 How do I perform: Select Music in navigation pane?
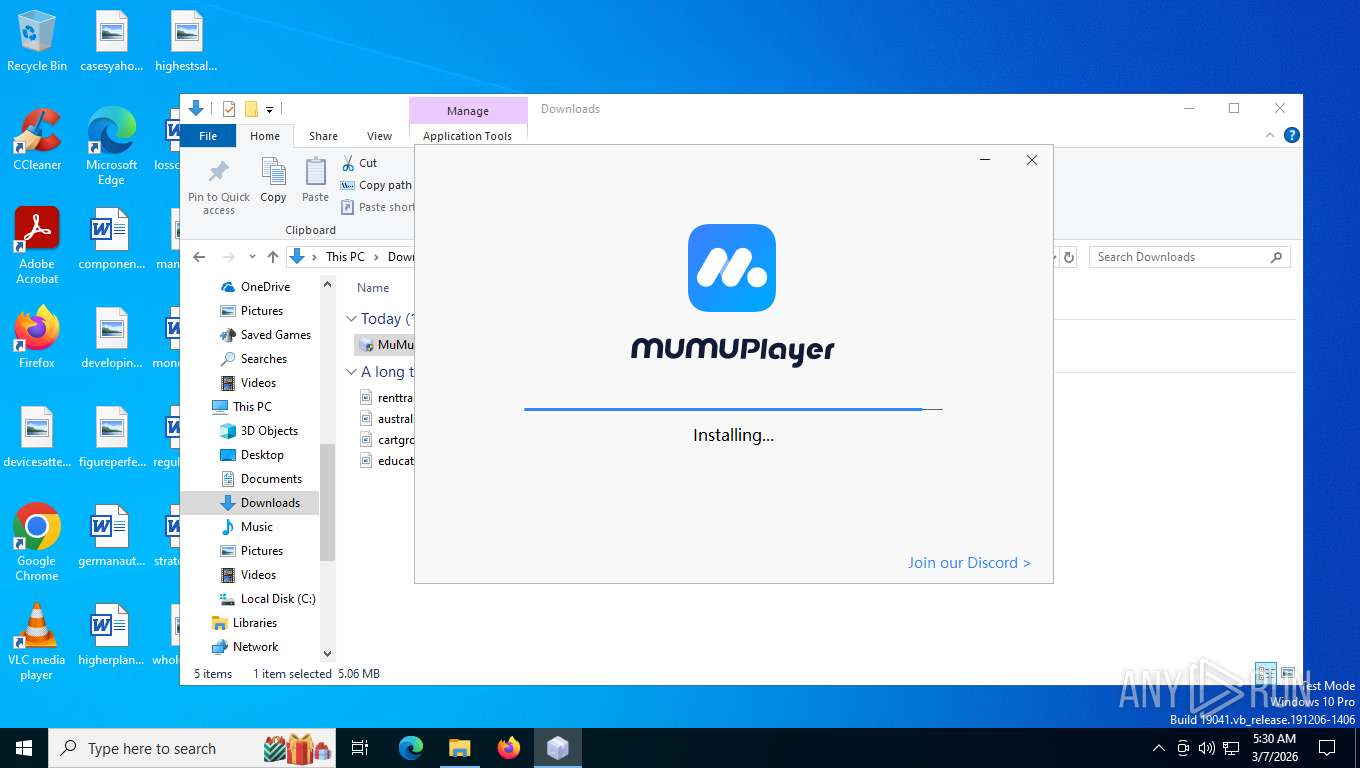pos(246,527)
